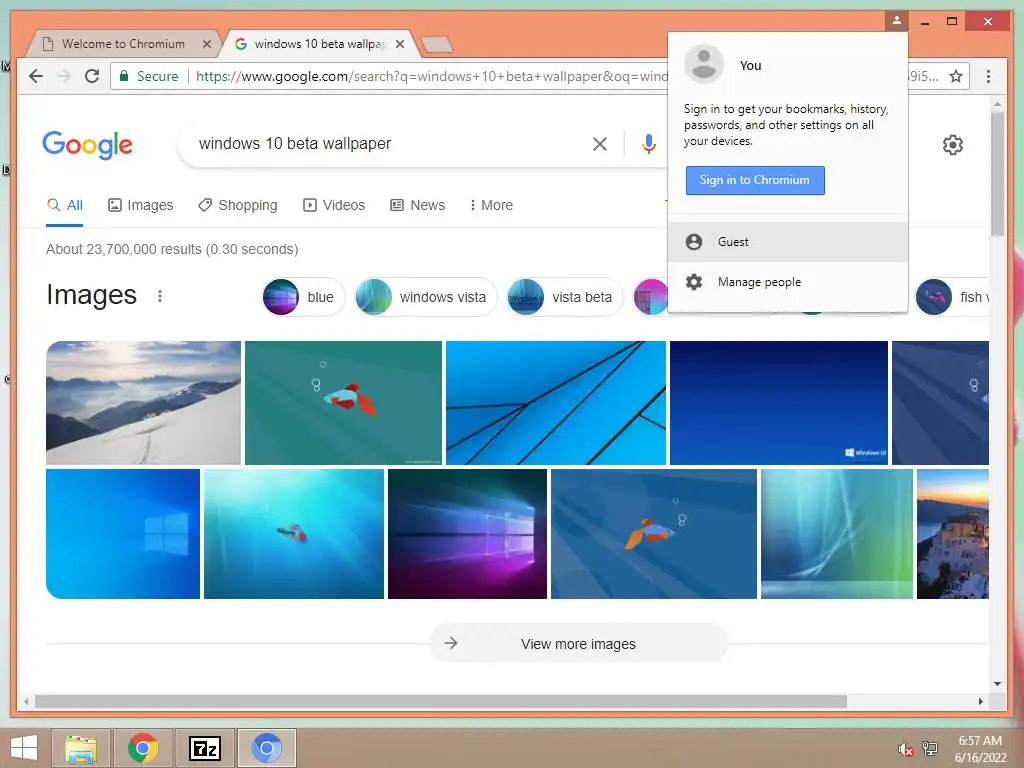Switch to News results

417,205
